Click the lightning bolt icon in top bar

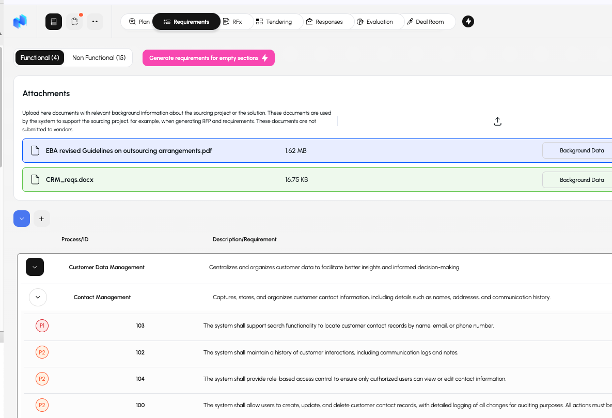(x=469, y=21)
